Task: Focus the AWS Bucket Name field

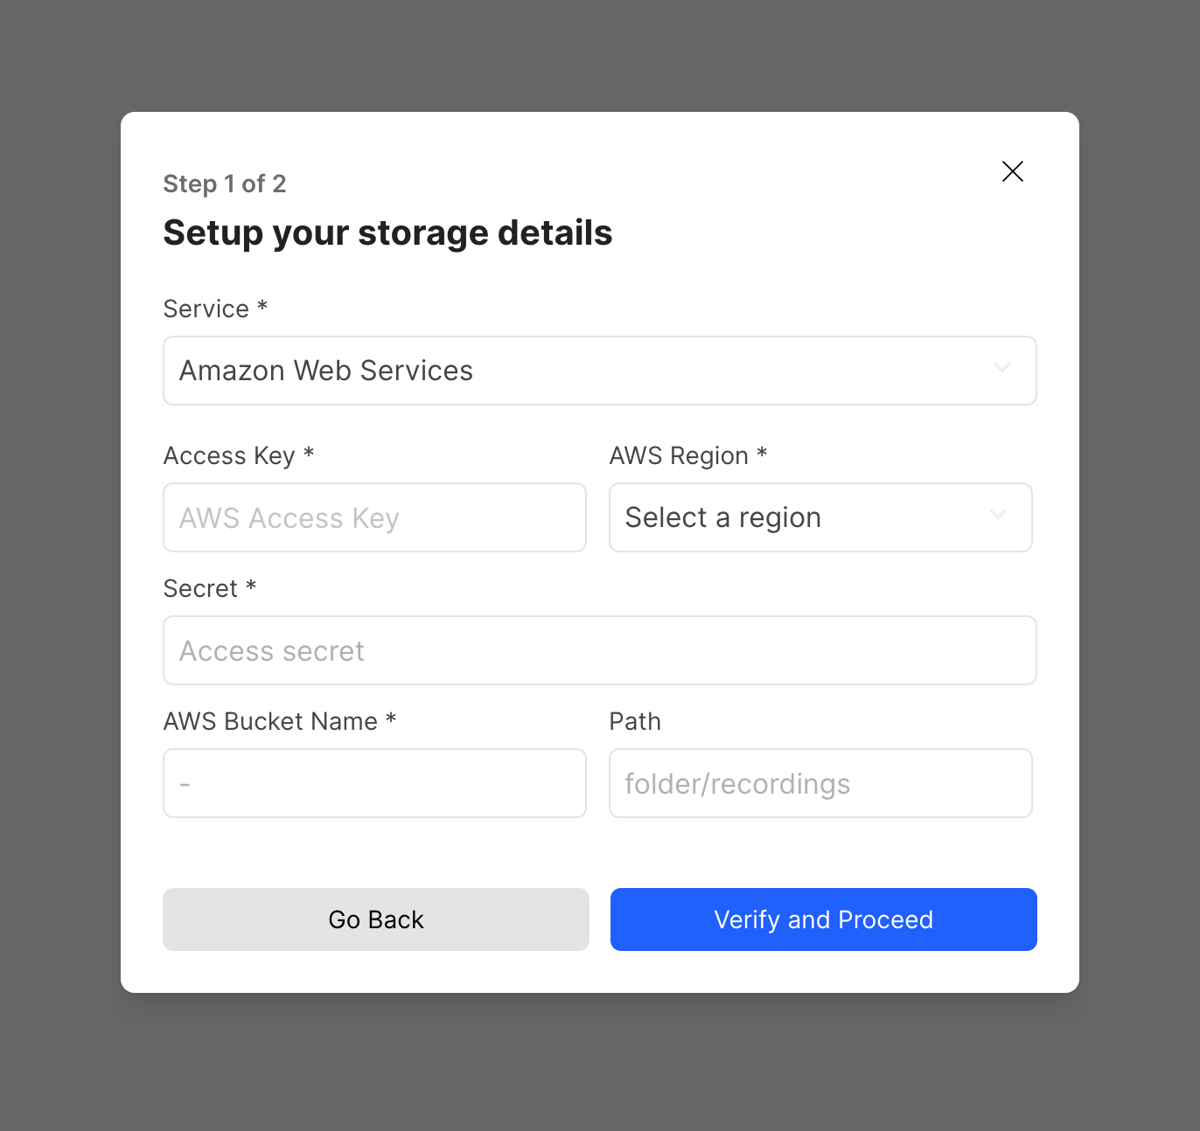Action: pyautogui.click(x=375, y=783)
